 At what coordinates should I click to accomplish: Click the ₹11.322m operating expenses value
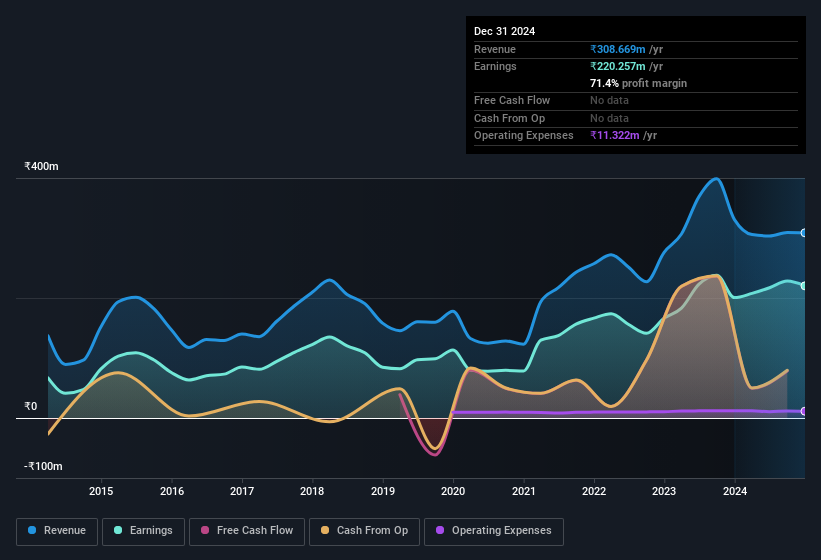615,136
